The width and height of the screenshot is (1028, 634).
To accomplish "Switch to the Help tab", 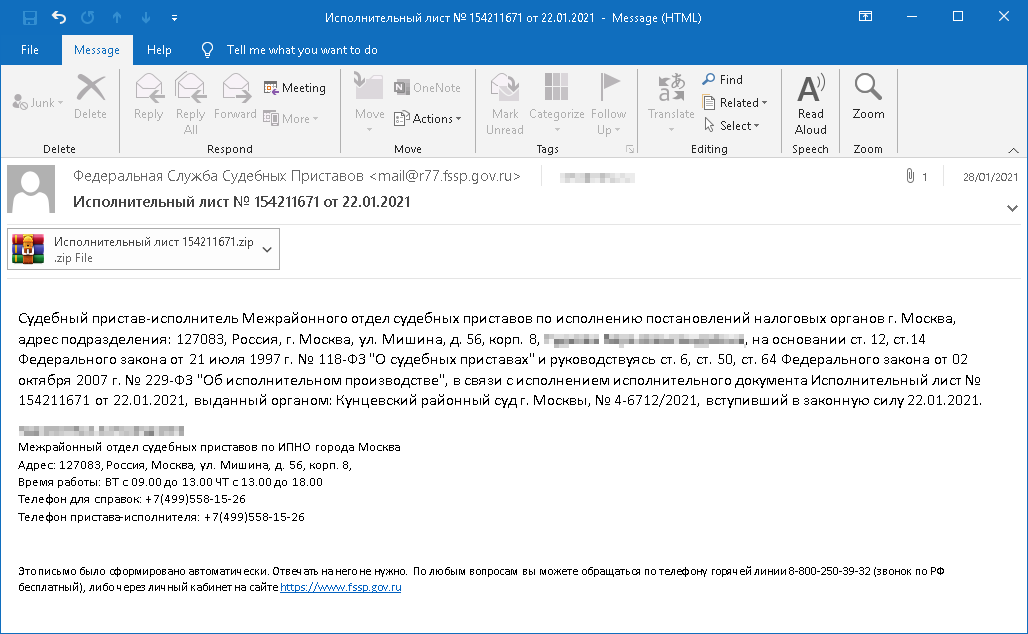I will pyautogui.click(x=159, y=50).
